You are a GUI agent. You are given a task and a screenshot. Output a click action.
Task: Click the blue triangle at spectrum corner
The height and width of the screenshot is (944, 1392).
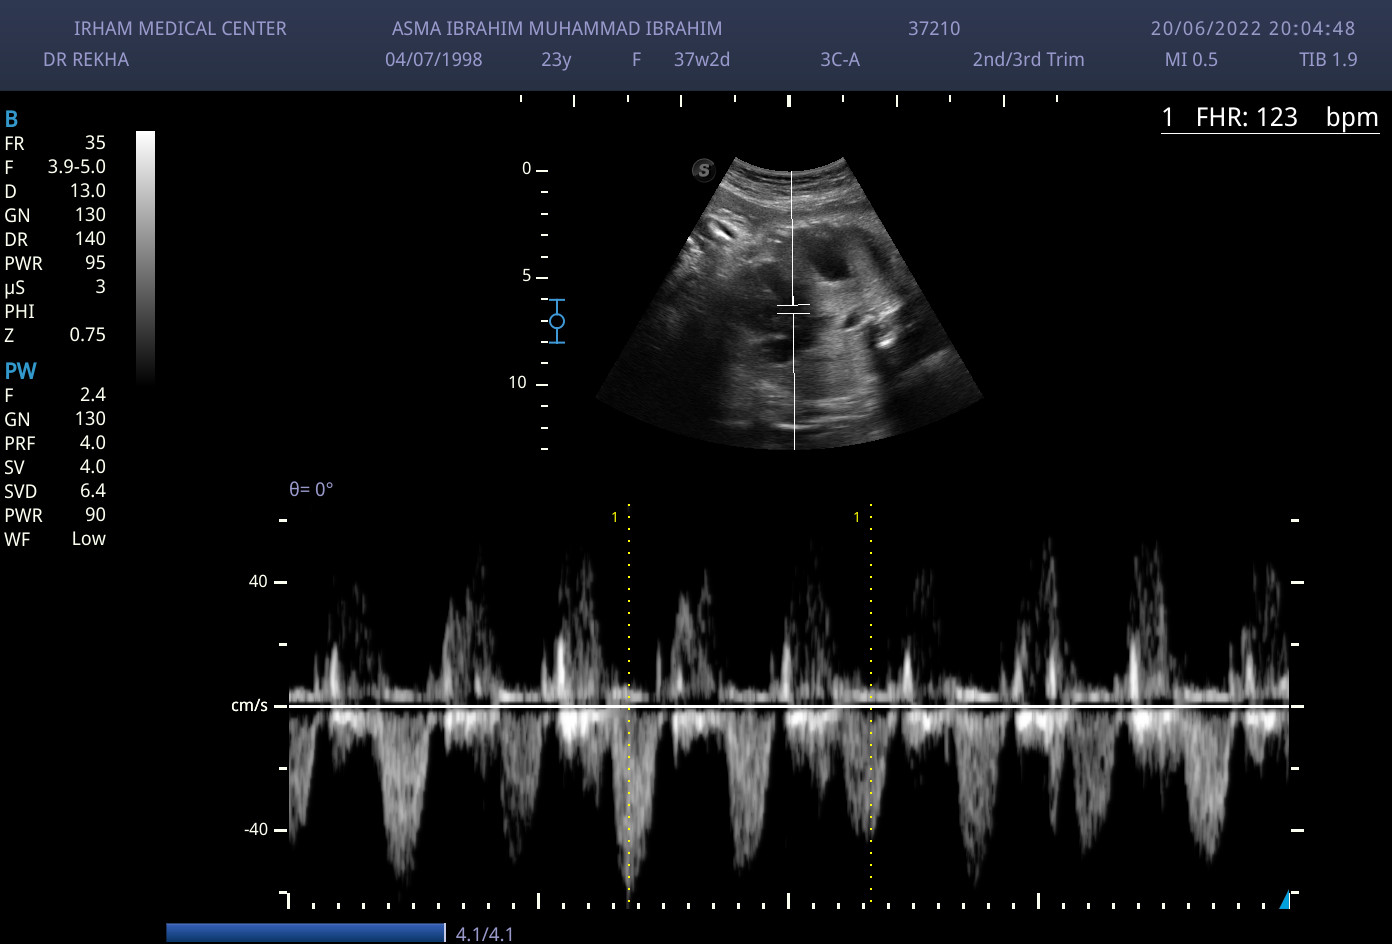[x=1285, y=900]
